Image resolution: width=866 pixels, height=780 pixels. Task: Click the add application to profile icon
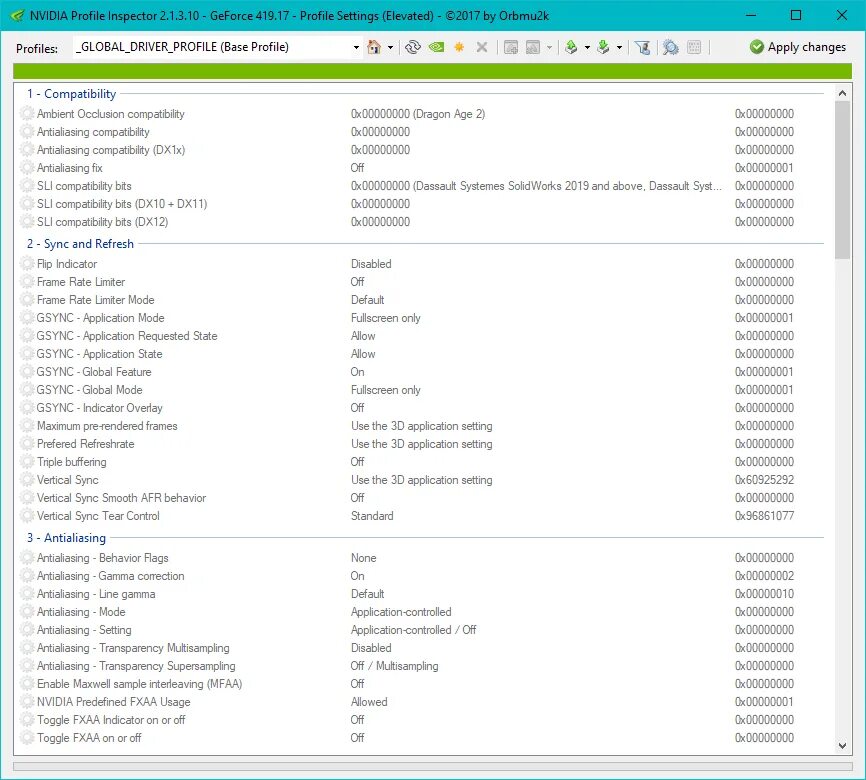pyautogui.click(x=511, y=48)
